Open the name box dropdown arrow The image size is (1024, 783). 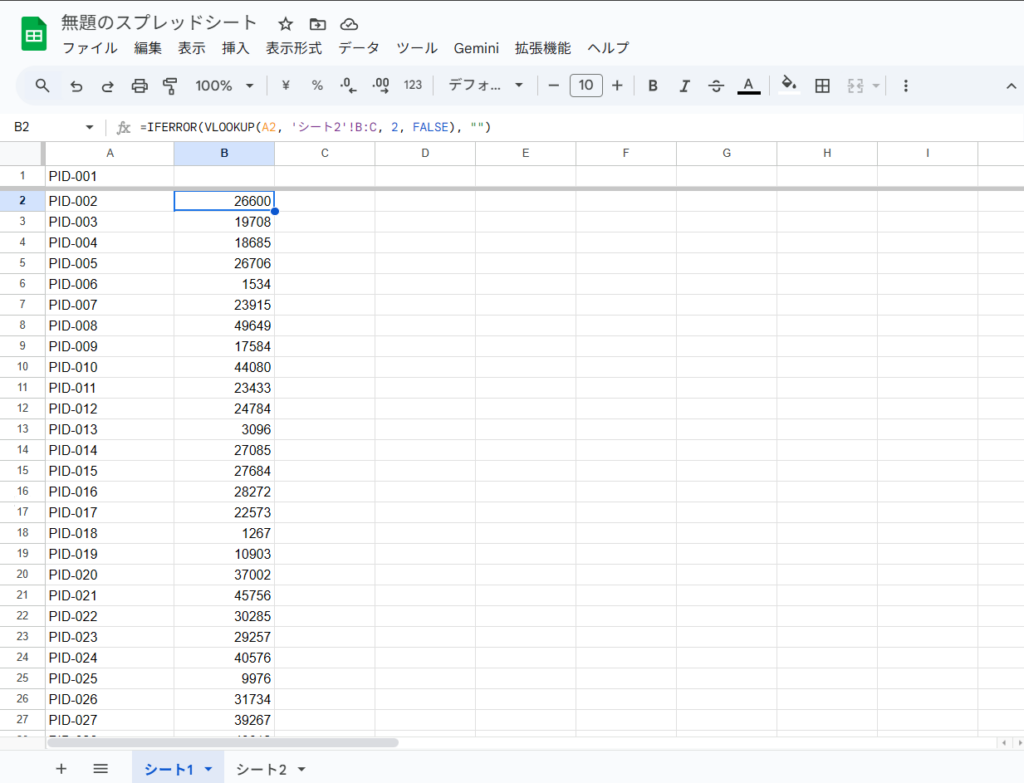[x=89, y=127]
